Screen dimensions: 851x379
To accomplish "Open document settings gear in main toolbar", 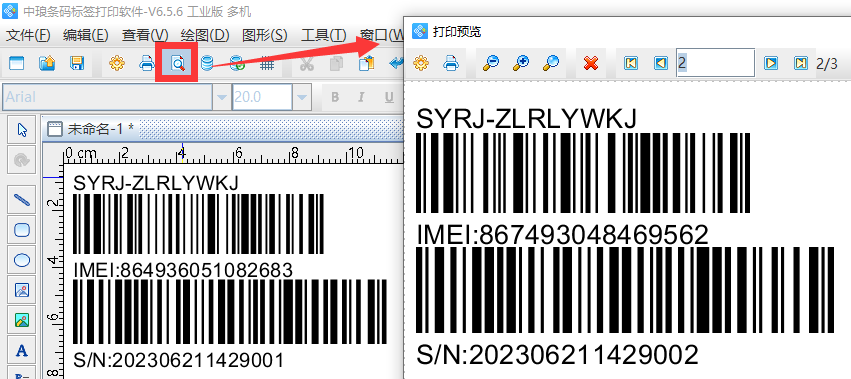I will point(116,64).
